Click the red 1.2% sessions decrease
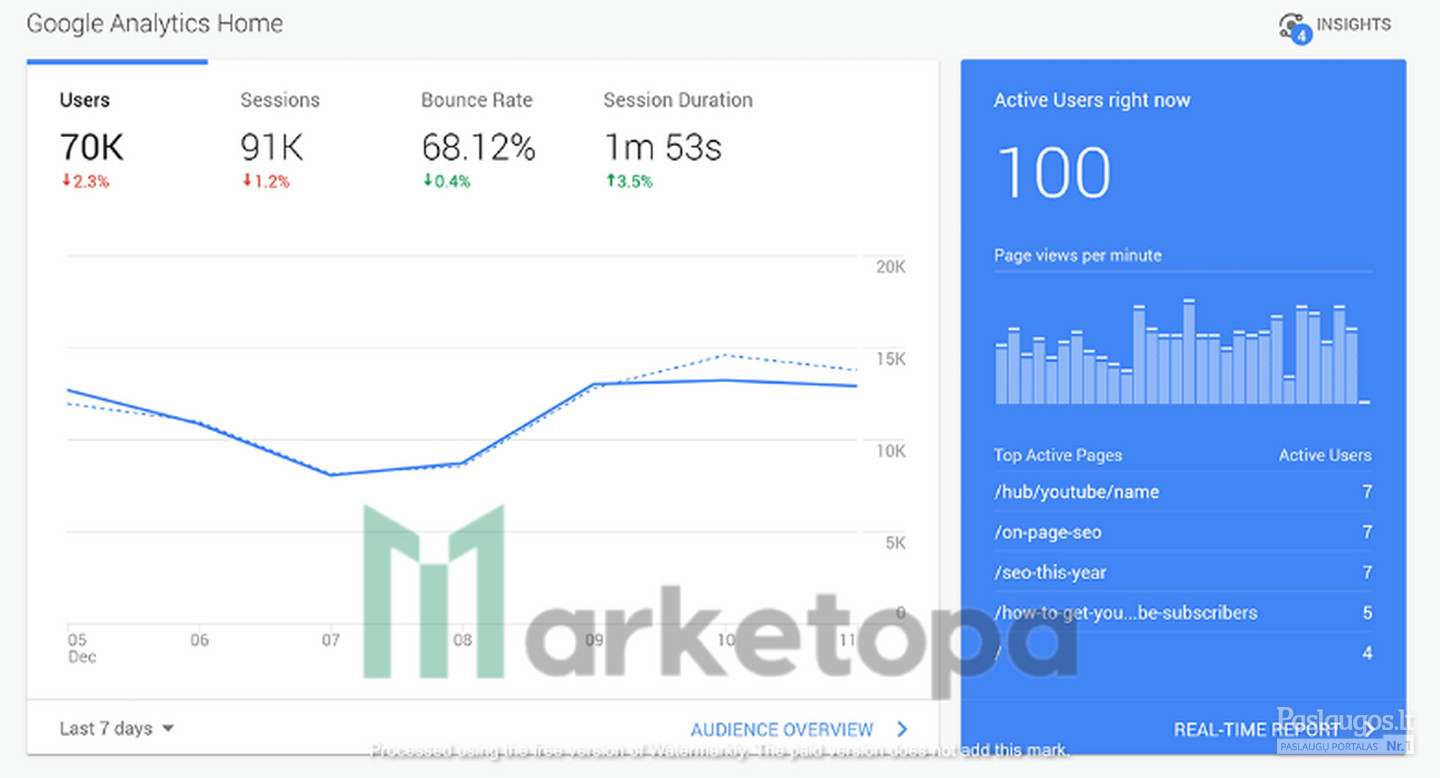 [x=265, y=182]
